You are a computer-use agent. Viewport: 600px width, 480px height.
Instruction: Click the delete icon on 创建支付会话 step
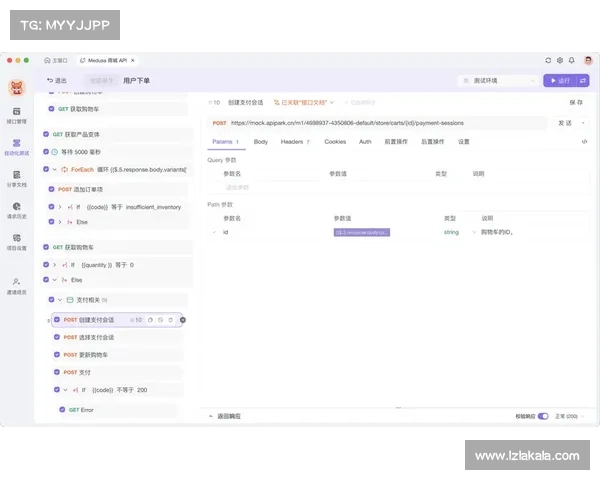coord(171,320)
